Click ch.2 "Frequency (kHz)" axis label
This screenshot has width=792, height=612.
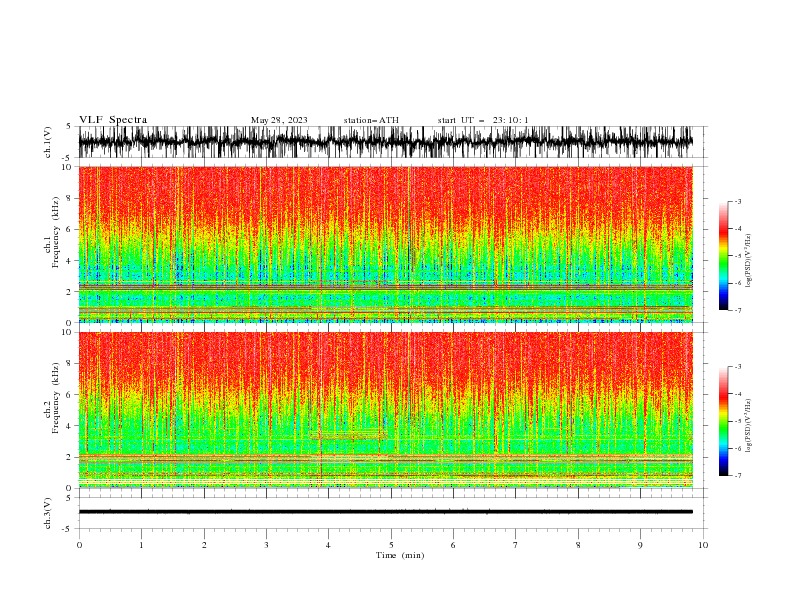[55, 398]
